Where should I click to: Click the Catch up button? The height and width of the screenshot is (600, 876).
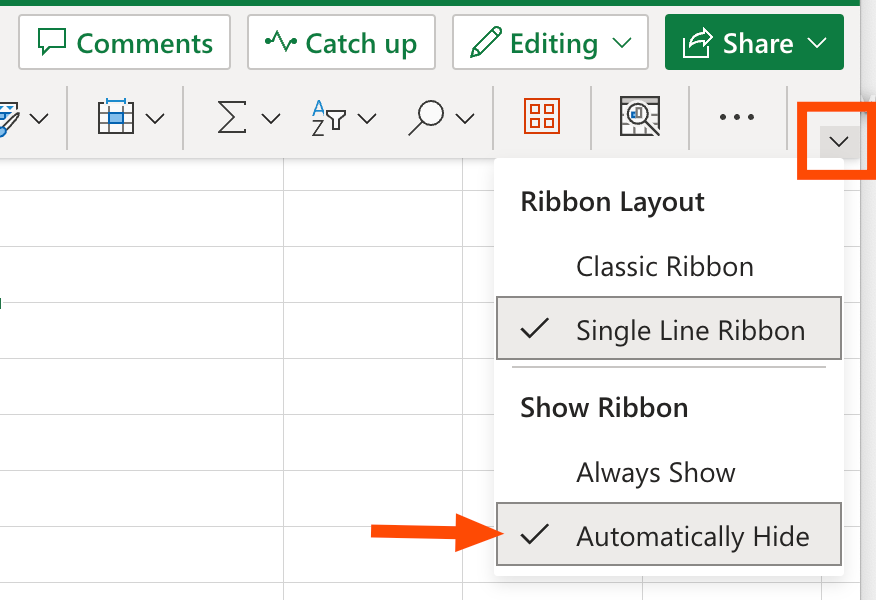click(x=341, y=42)
